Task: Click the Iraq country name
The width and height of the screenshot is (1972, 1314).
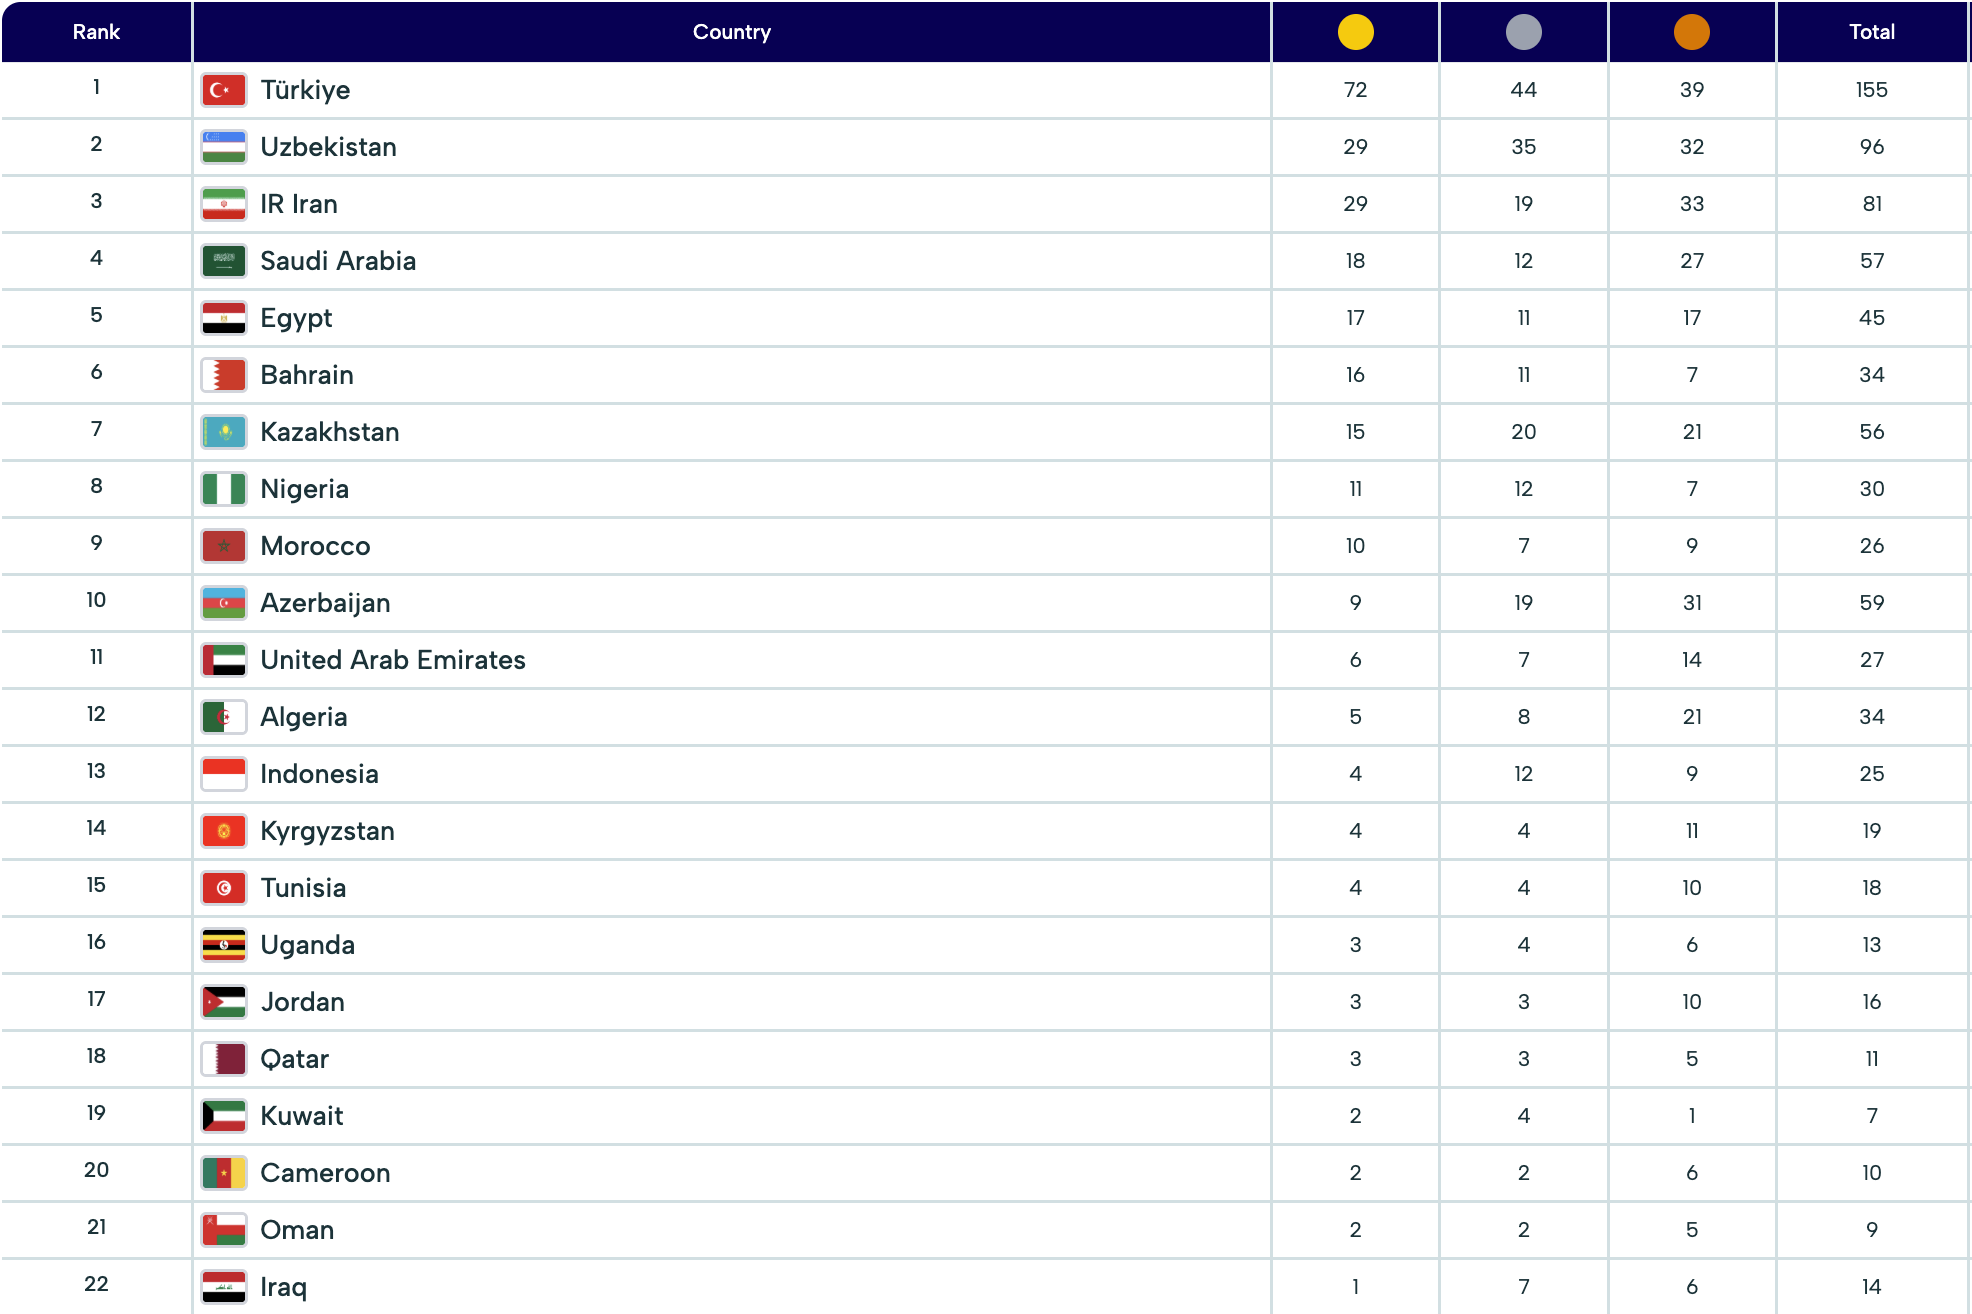Action: tap(283, 1287)
